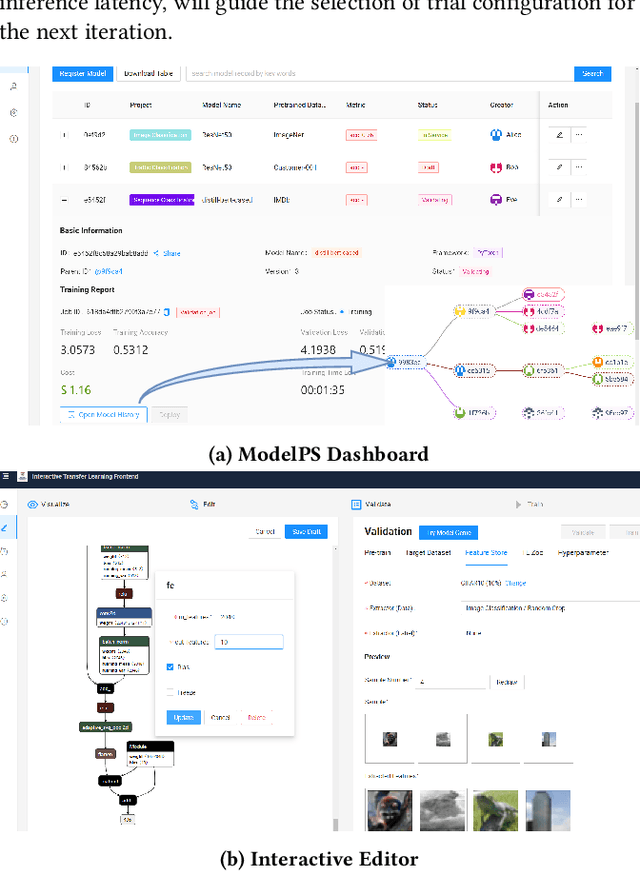Collapse the expanded e5f52f table row
The width and height of the screenshot is (640, 872).
[x=66, y=200]
